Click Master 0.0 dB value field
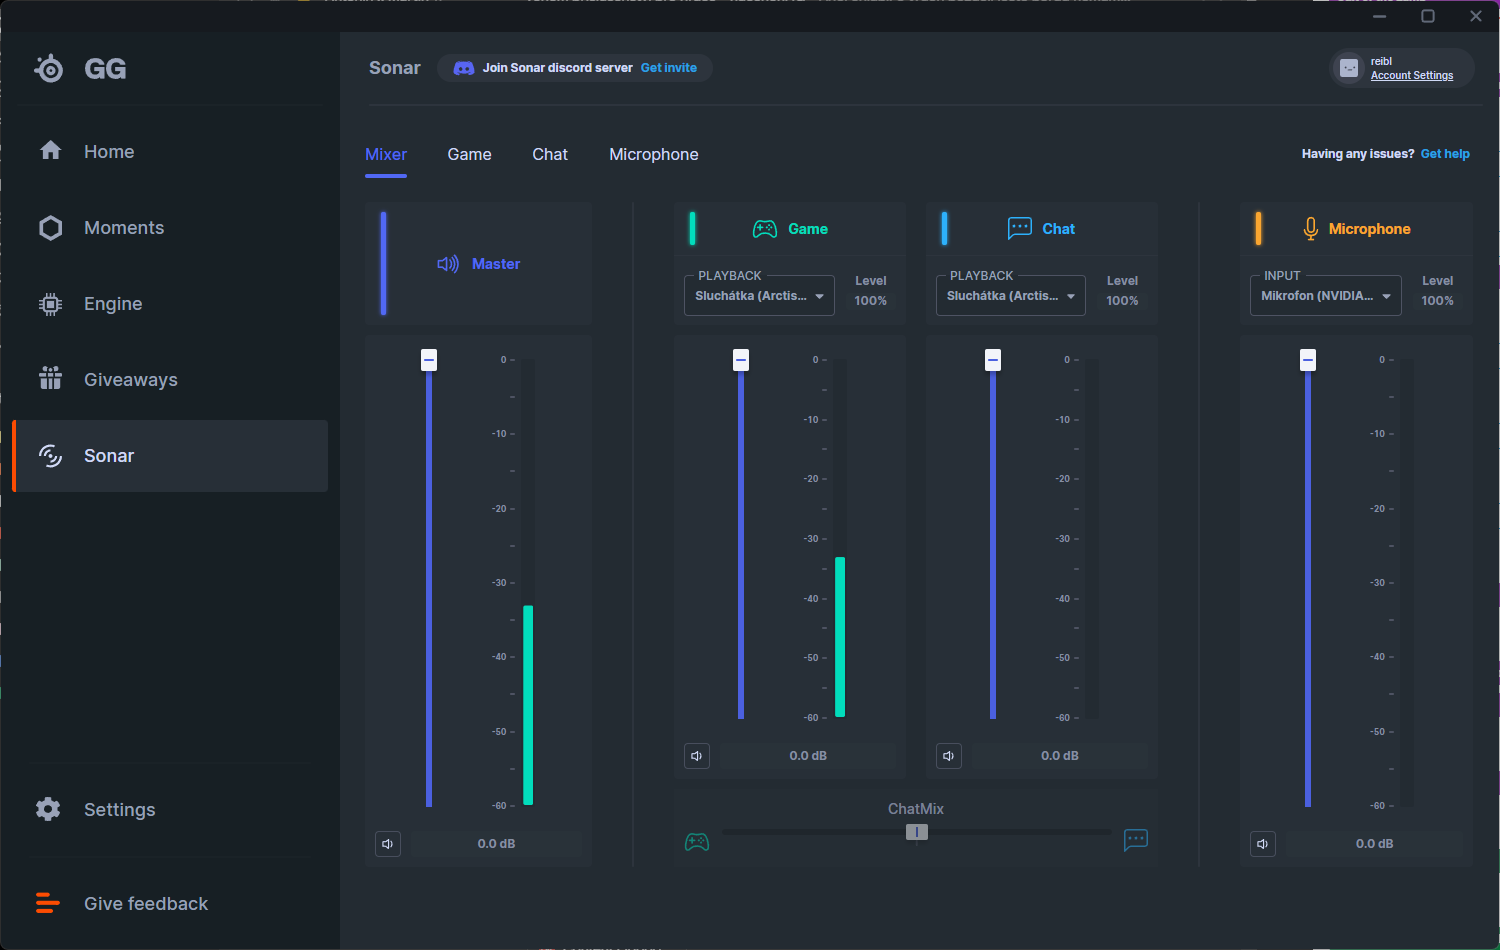1500x950 pixels. point(496,844)
